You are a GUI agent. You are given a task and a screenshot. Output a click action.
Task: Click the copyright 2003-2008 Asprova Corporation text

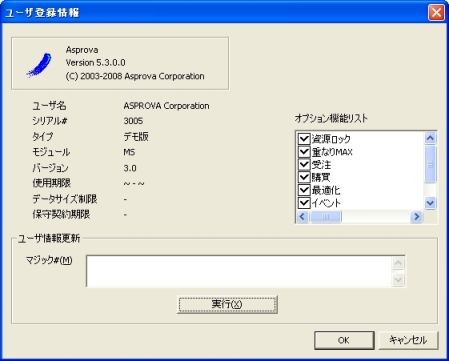click(135, 76)
